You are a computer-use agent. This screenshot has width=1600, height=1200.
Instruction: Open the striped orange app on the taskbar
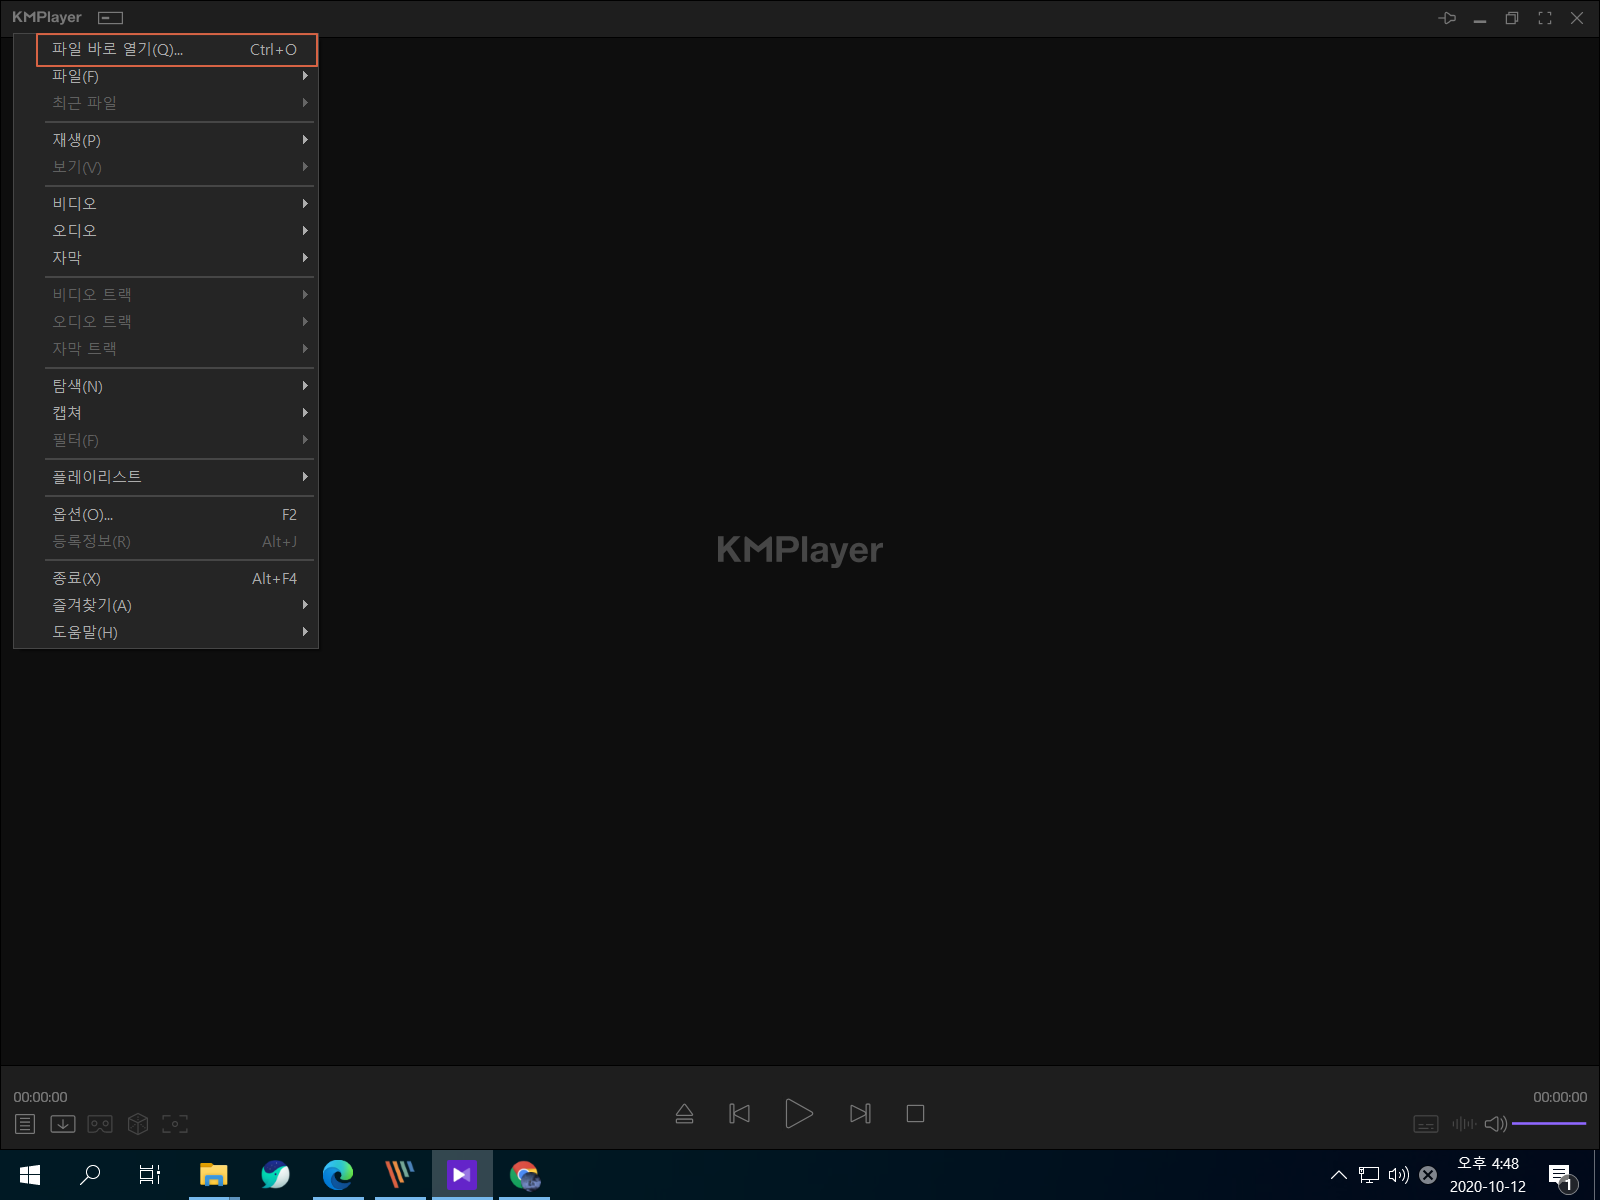400,1175
